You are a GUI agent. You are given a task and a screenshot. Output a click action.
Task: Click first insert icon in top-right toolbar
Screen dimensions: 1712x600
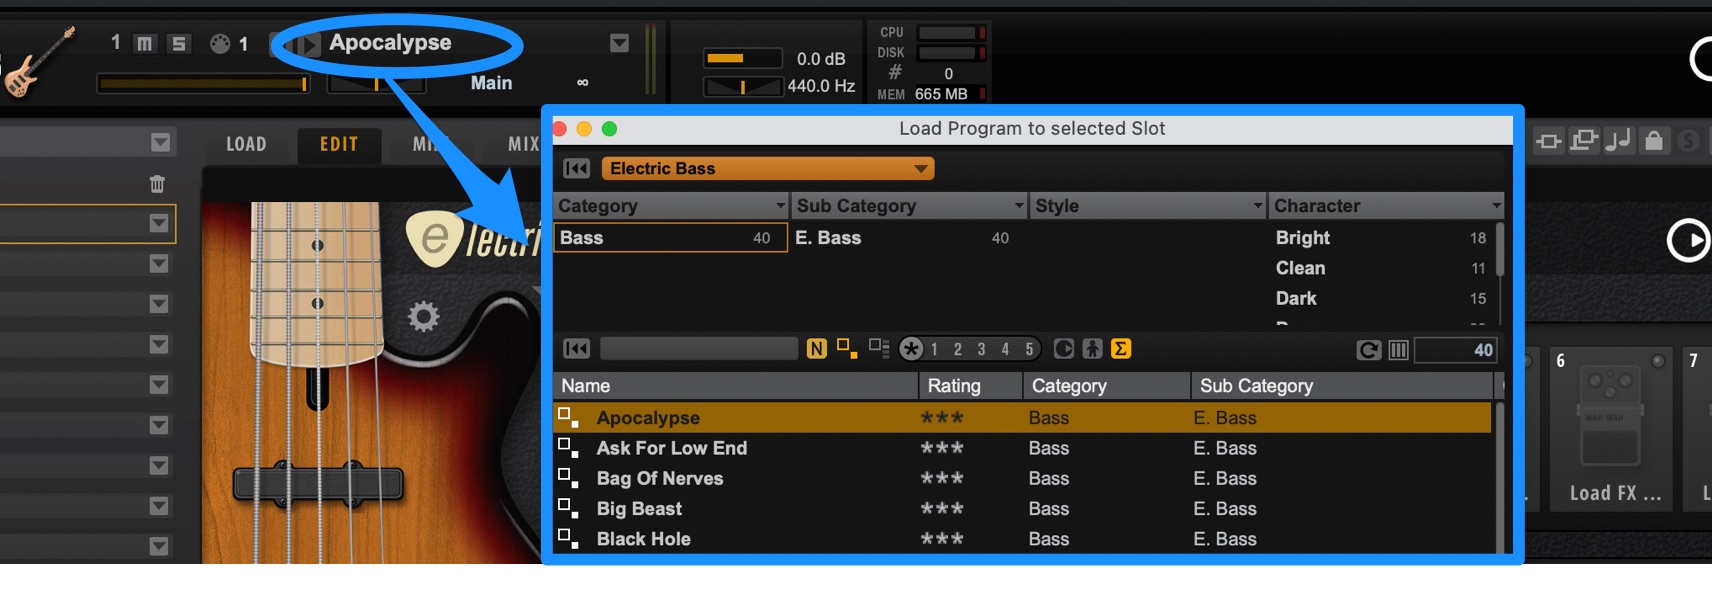click(1549, 141)
